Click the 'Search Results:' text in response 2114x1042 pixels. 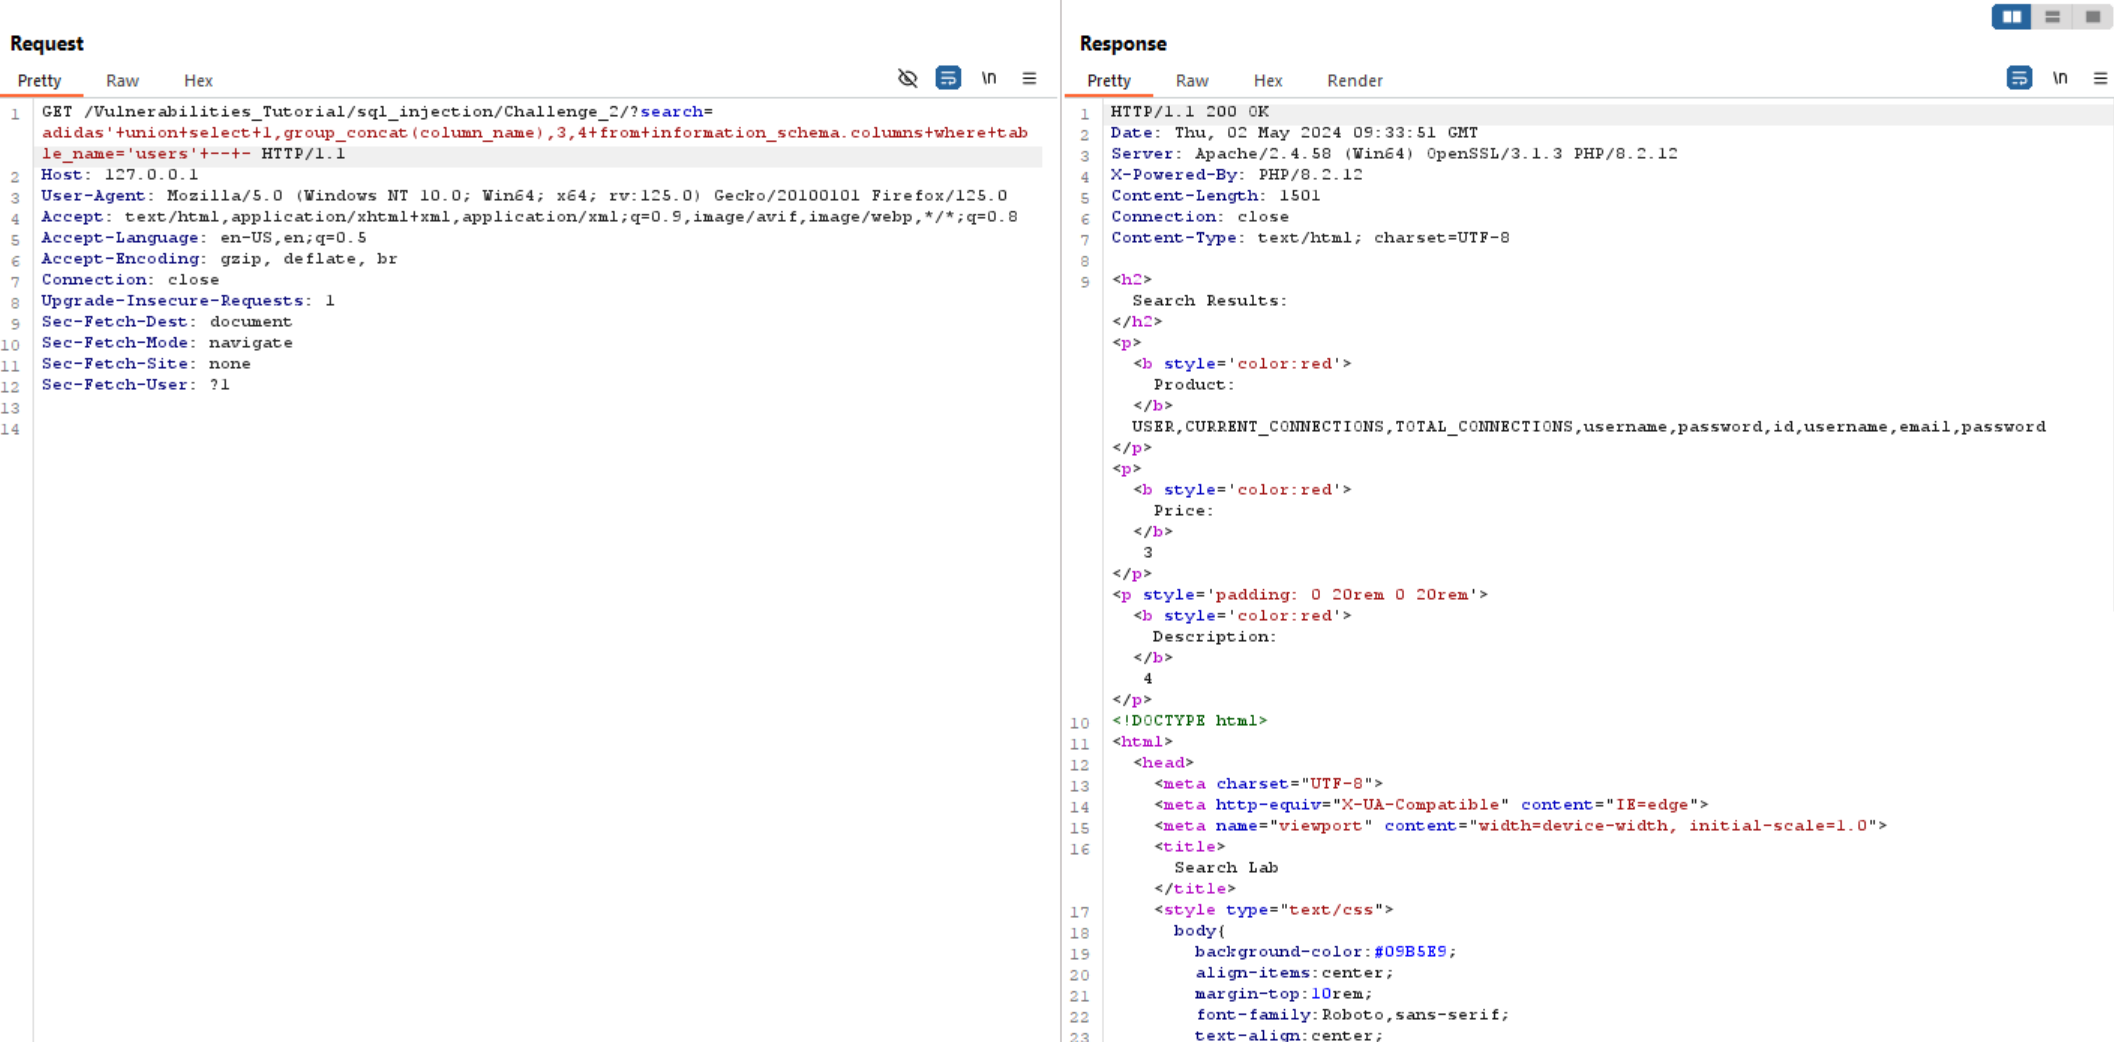[1209, 300]
